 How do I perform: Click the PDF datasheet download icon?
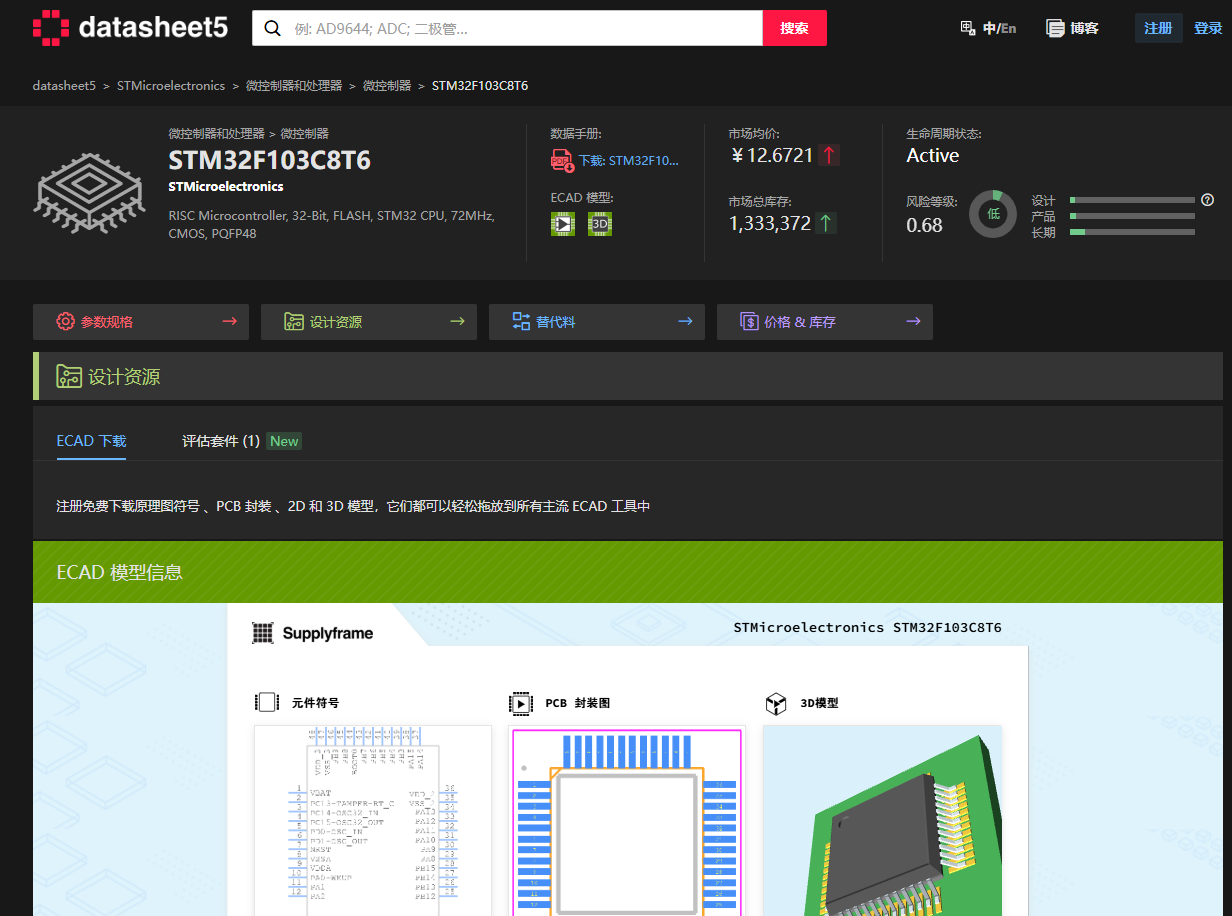coord(562,160)
